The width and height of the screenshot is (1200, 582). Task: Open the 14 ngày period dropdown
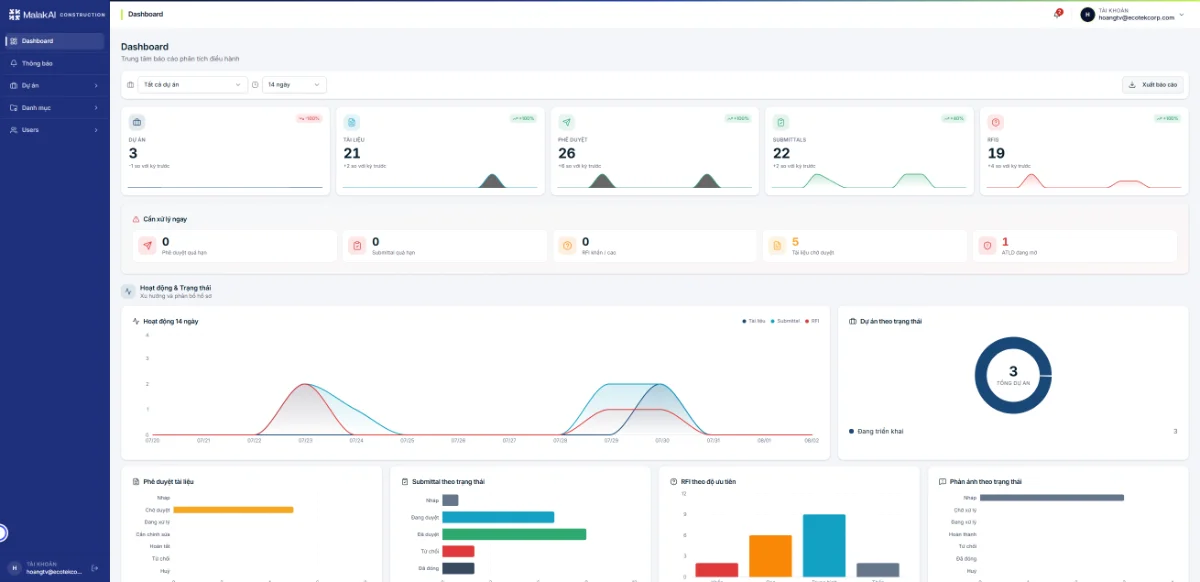click(x=294, y=85)
